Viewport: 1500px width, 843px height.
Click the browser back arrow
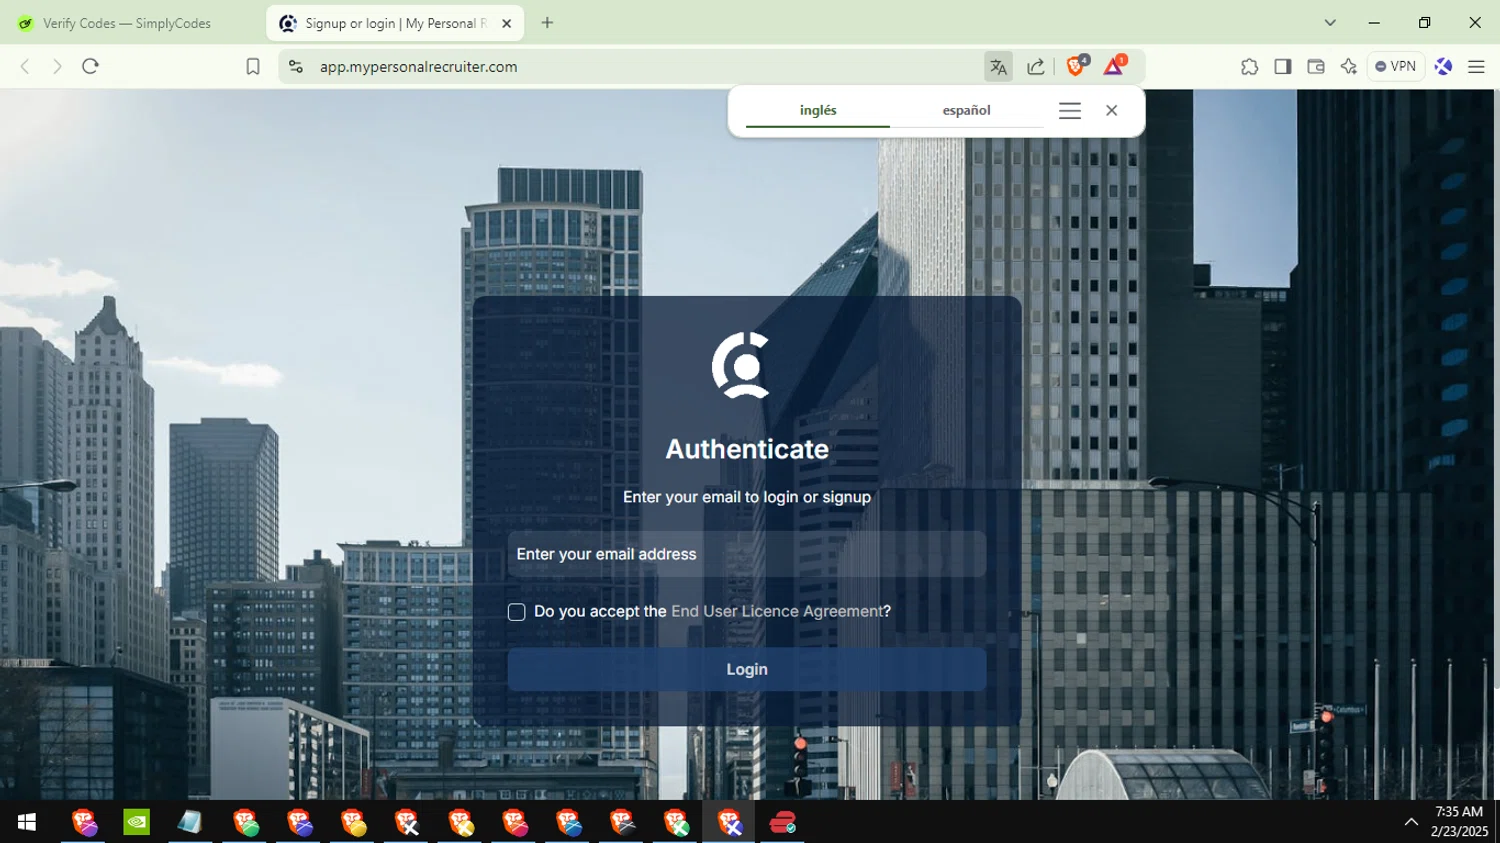pyautogui.click(x=25, y=67)
